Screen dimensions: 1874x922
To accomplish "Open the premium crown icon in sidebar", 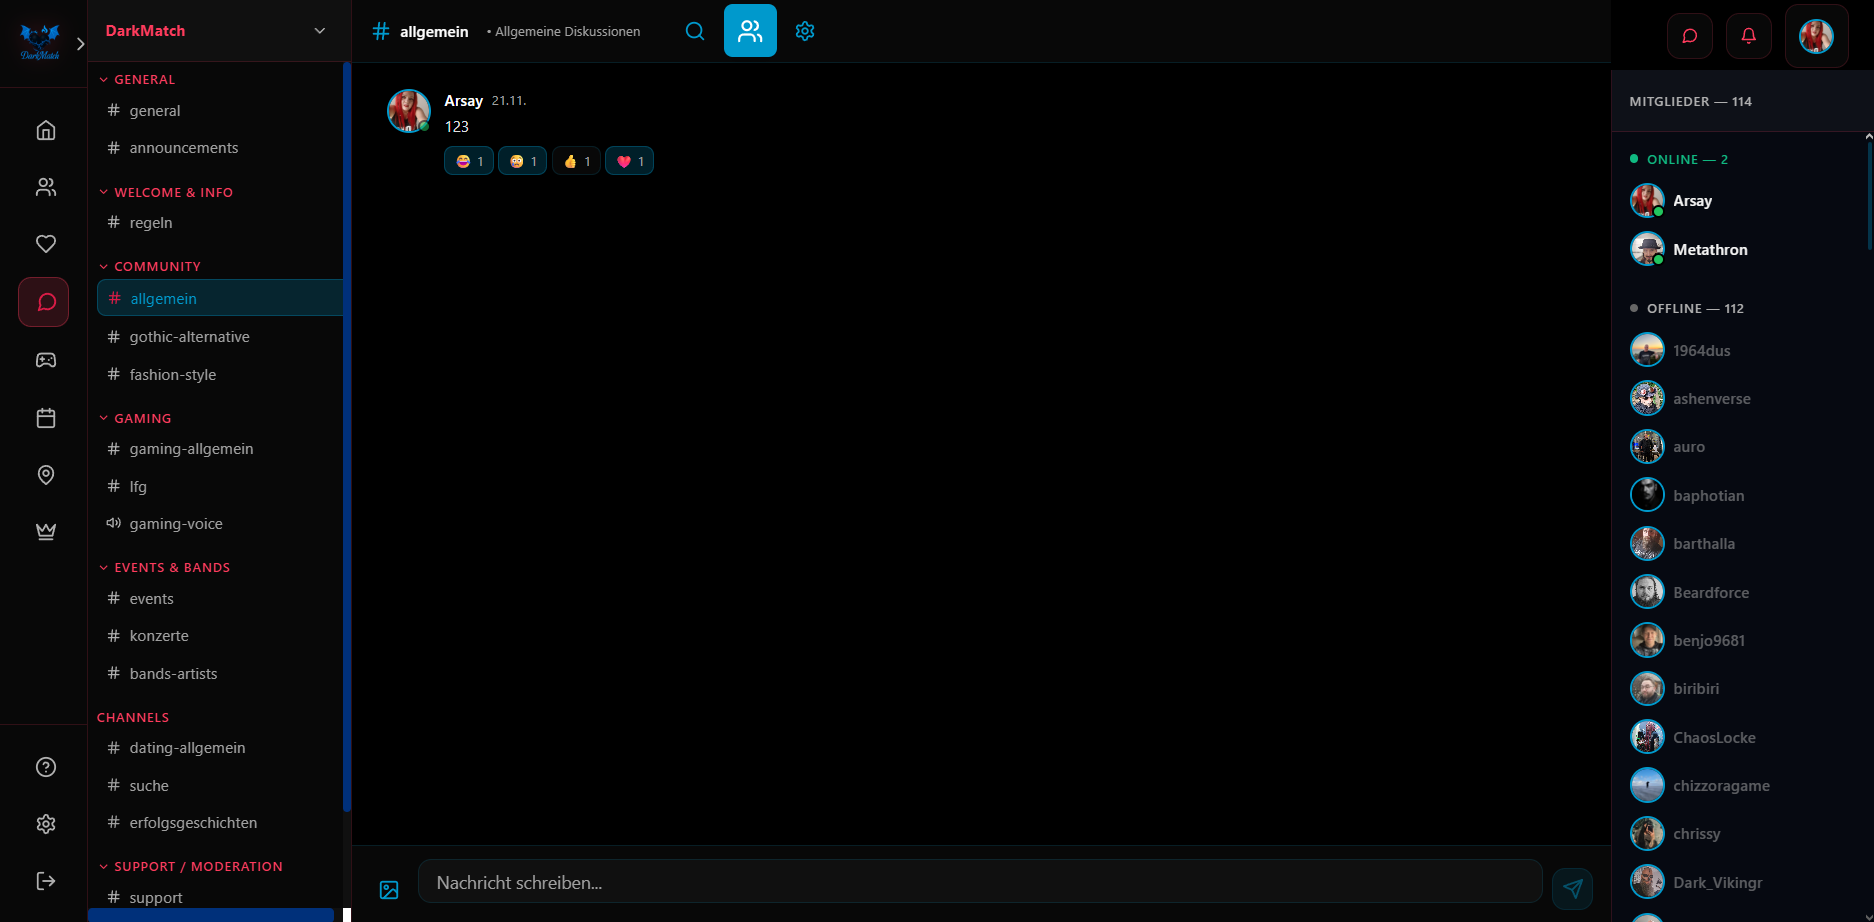I will 45,531.
